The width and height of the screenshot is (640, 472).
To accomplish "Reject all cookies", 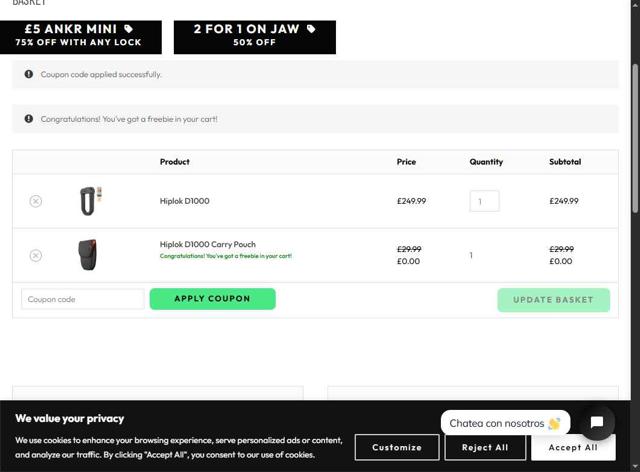I will point(485,448).
